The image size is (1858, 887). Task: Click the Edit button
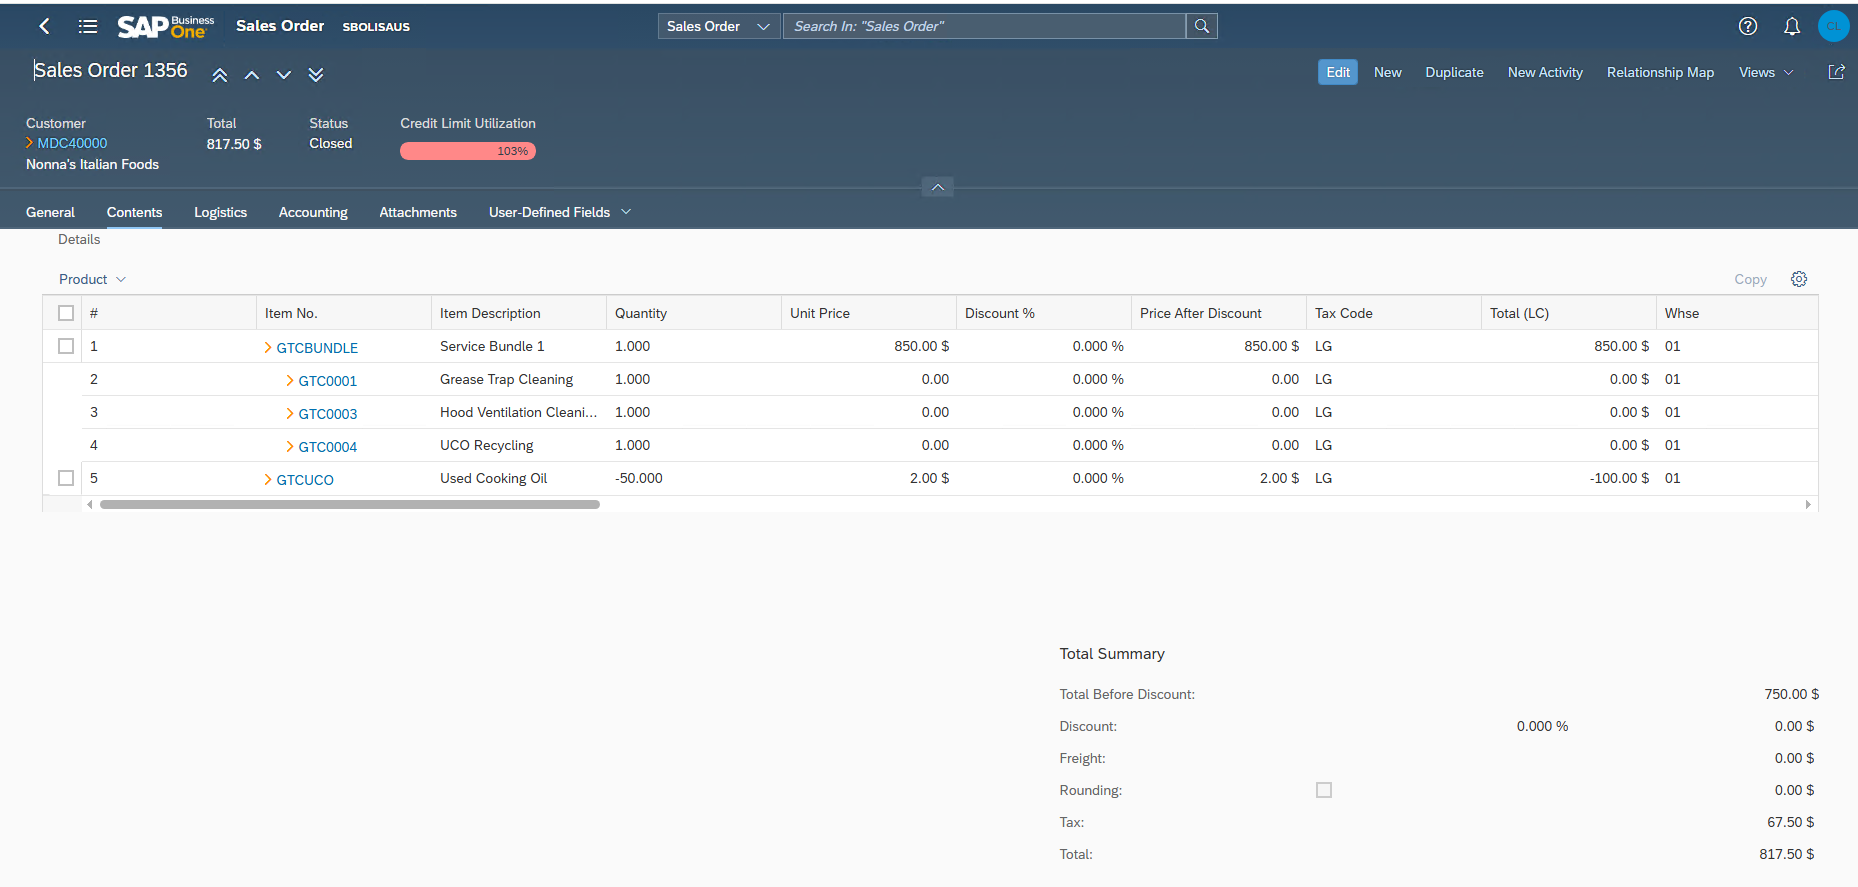(1337, 72)
